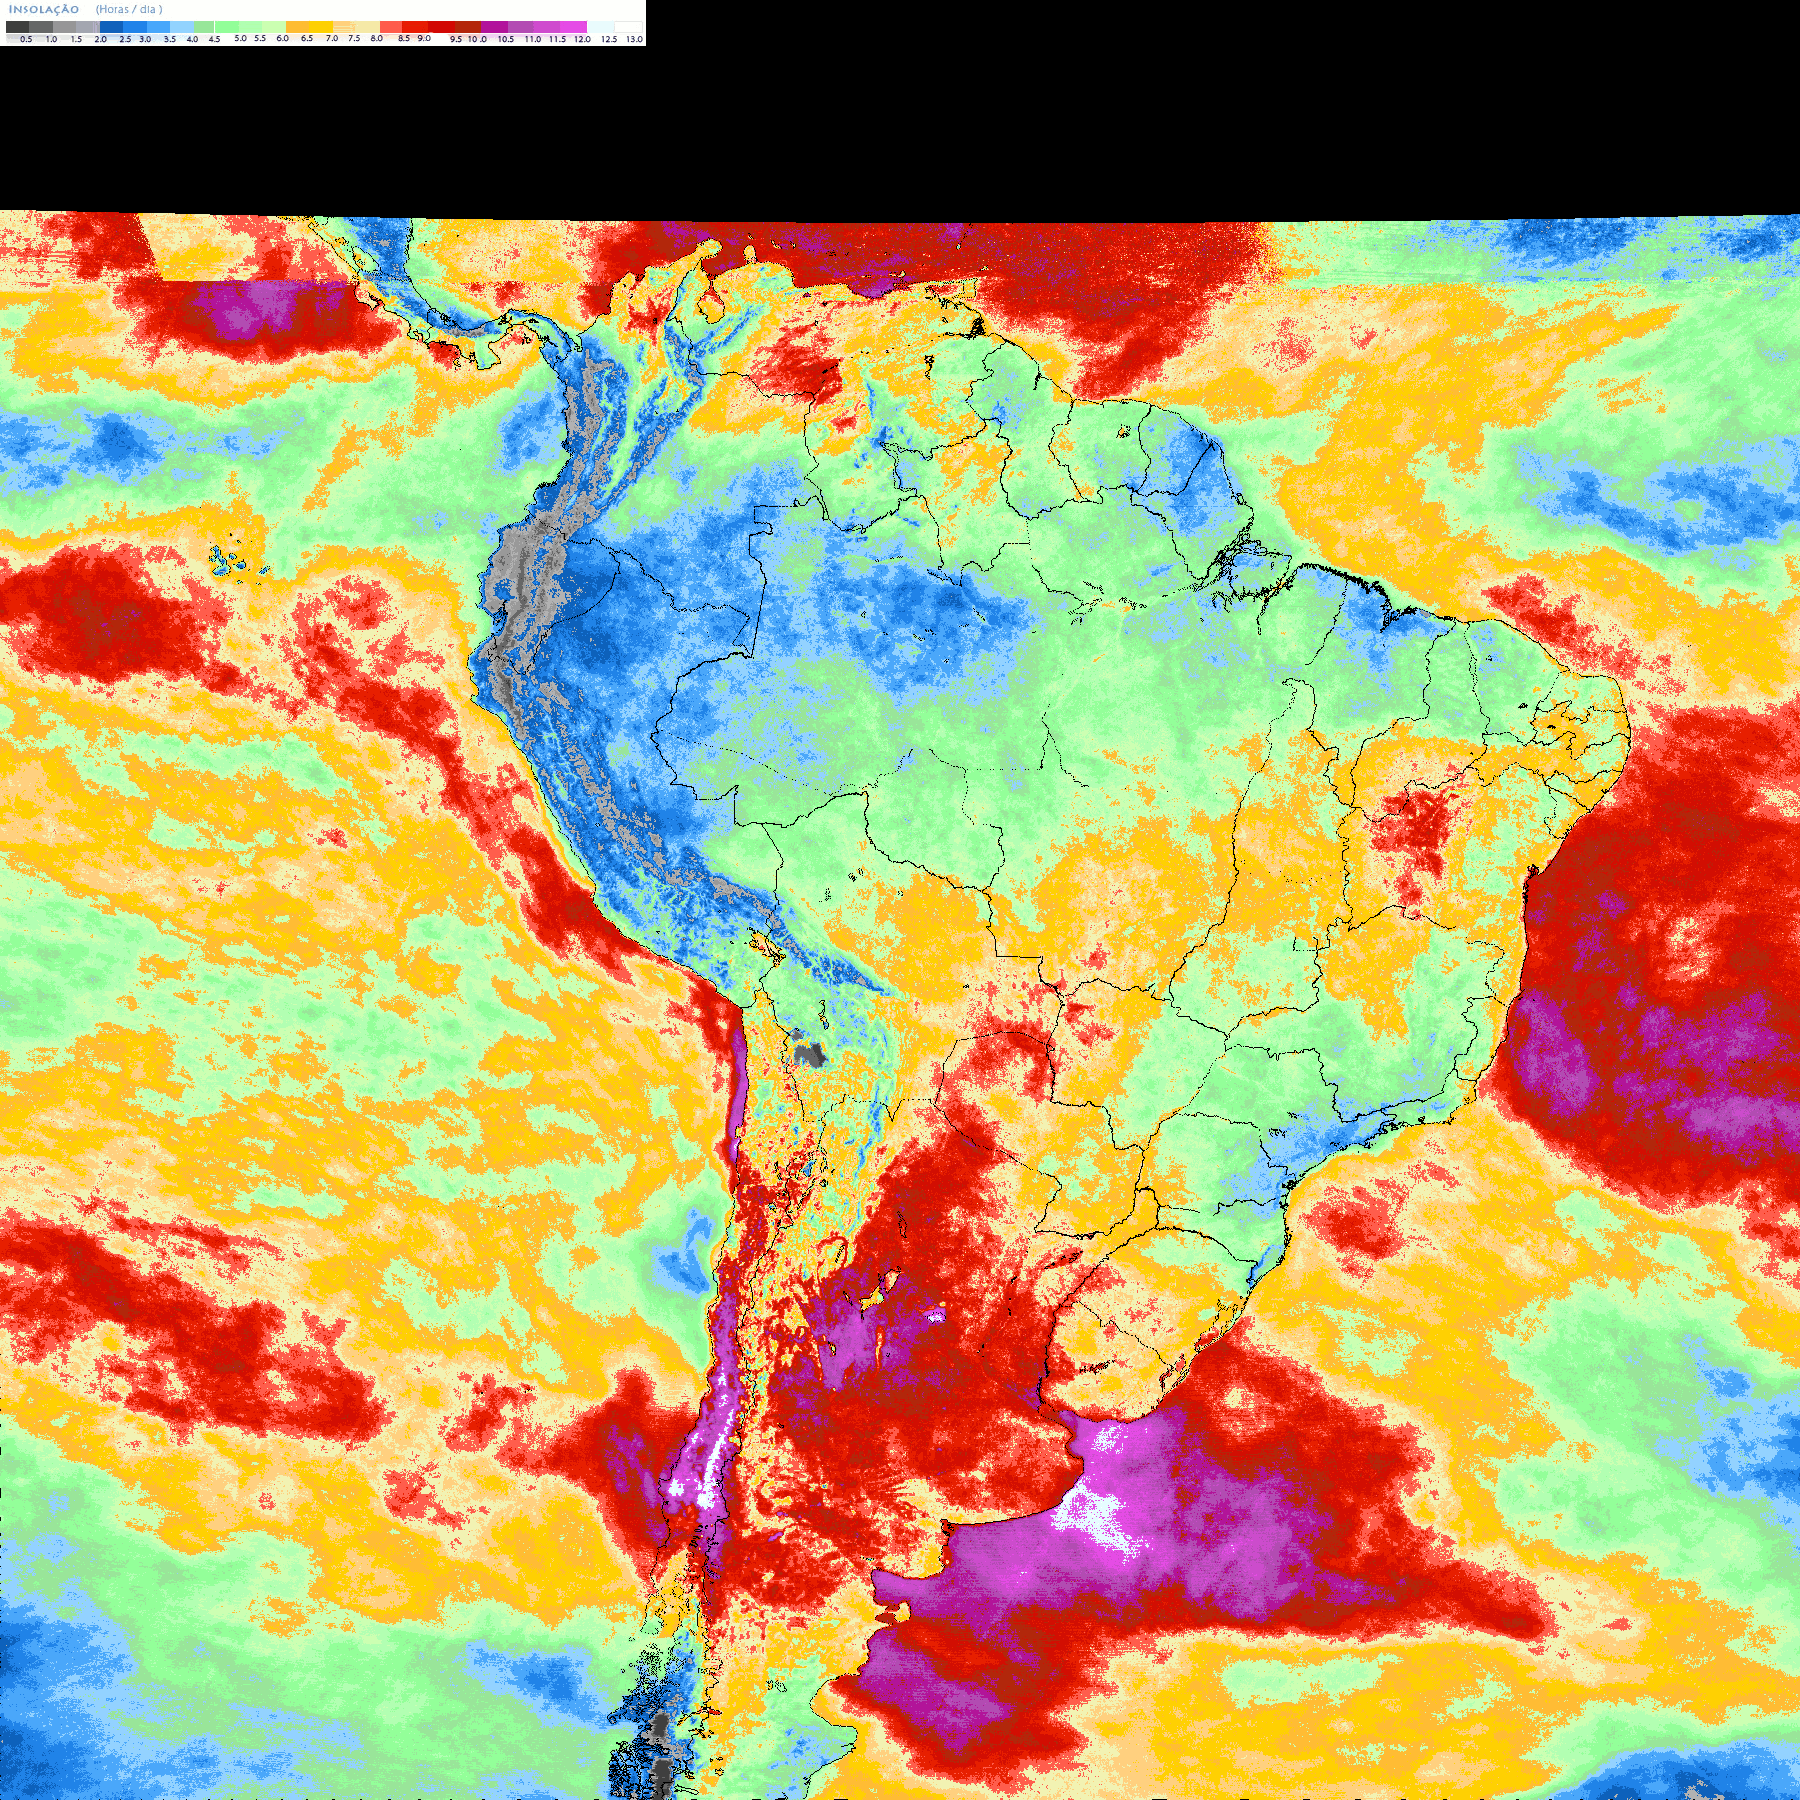Click the '0.5' legend value
The image size is (1800, 1800).
pyautogui.click(x=26, y=39)
